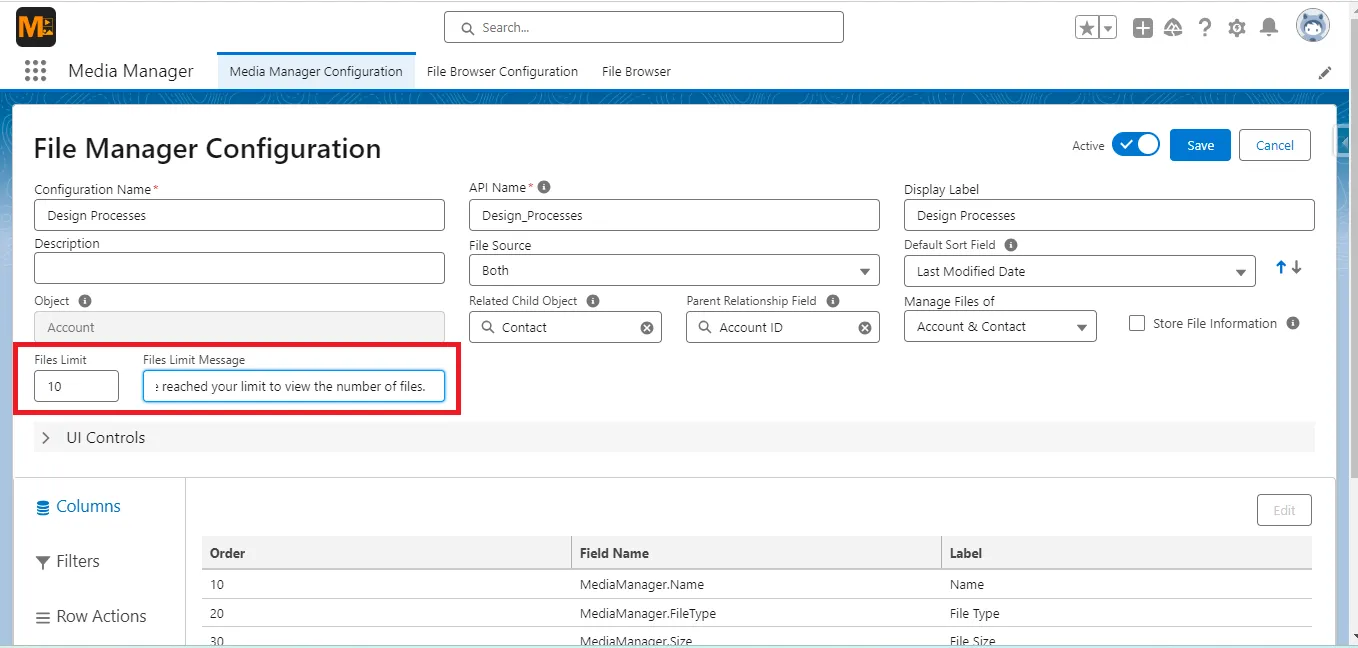Clear the selected Contact using its x icon
The width and height of the screenshot is (1358, 648).
pos(648,327)
